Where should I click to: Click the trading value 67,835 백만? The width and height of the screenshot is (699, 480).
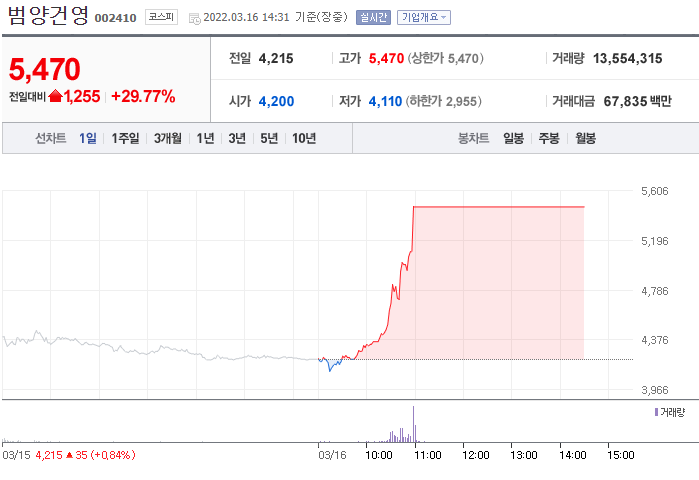[x=637, y=101]
